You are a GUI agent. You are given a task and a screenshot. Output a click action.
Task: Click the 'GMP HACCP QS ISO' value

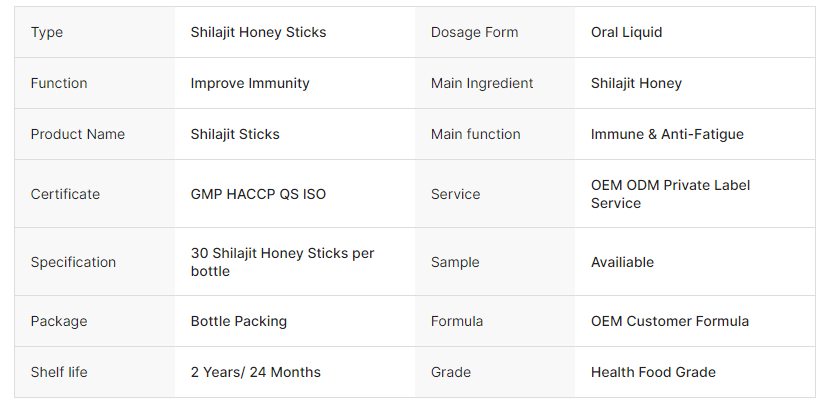click(258, 194)
